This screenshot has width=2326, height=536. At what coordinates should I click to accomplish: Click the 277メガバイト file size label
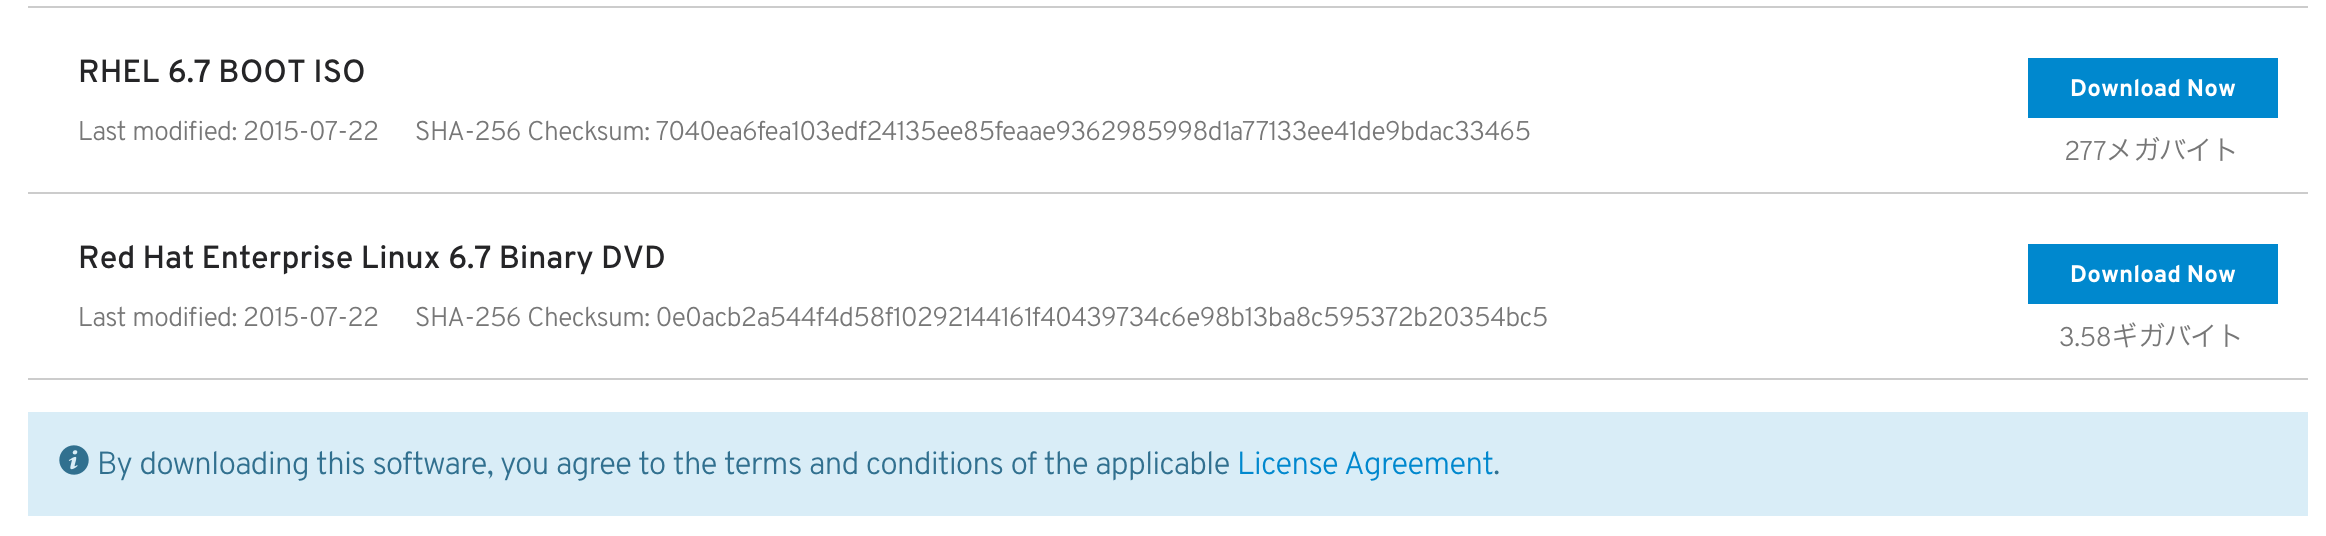2151,150
